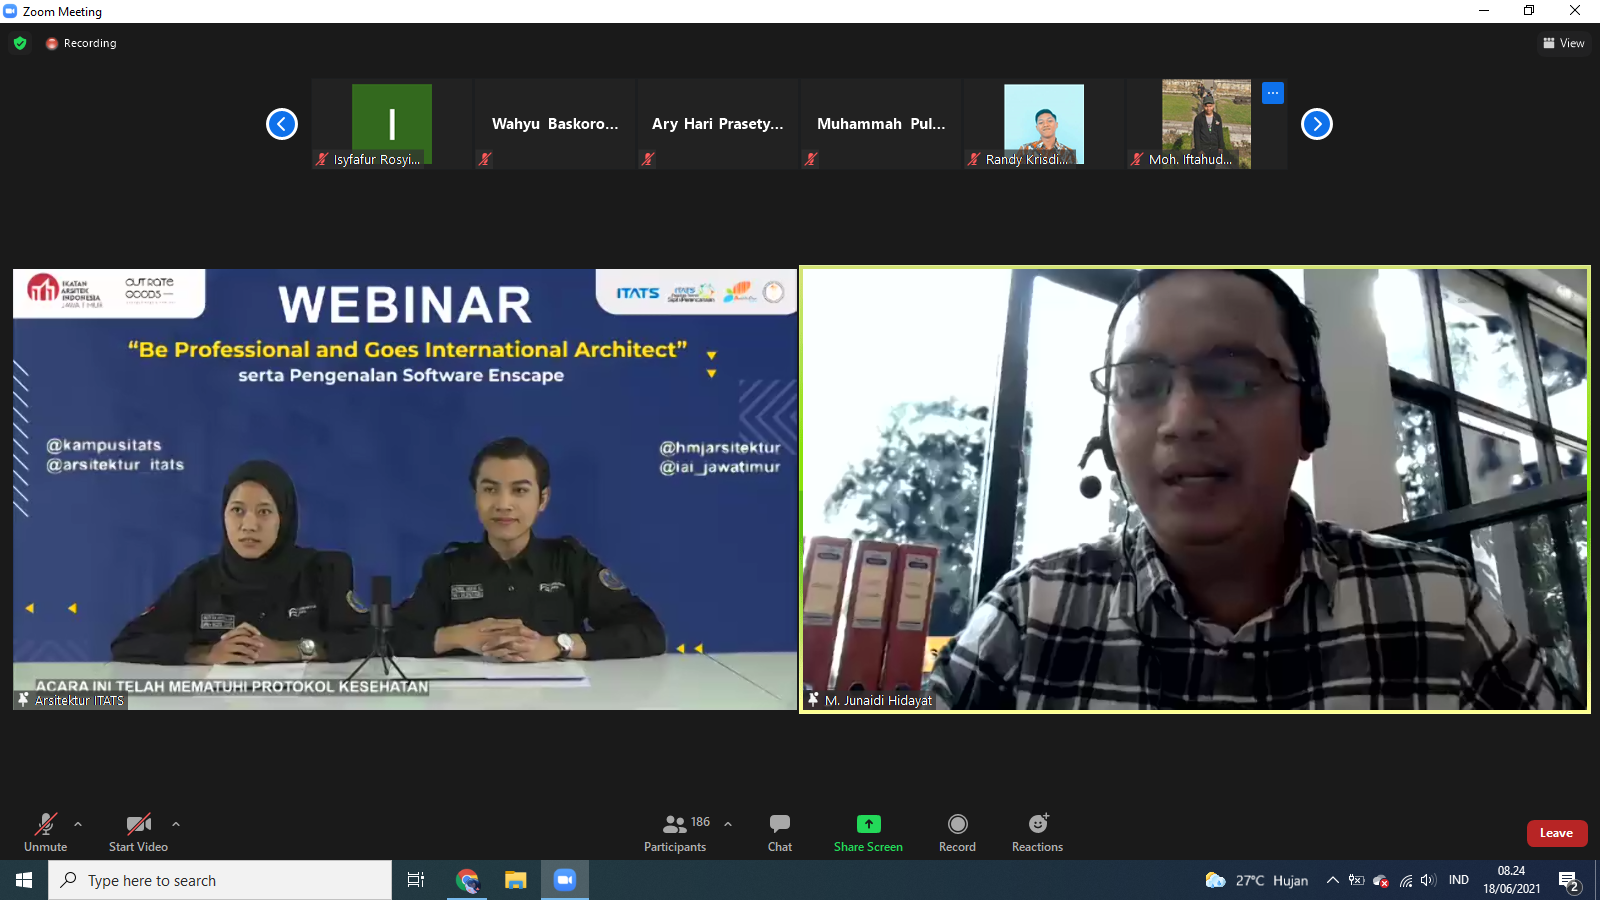Image resolution: width=1600 pixels, height=900 pixels.
Task: Expand video options arrow beside Start Video
Action: [x=176, y=824]
